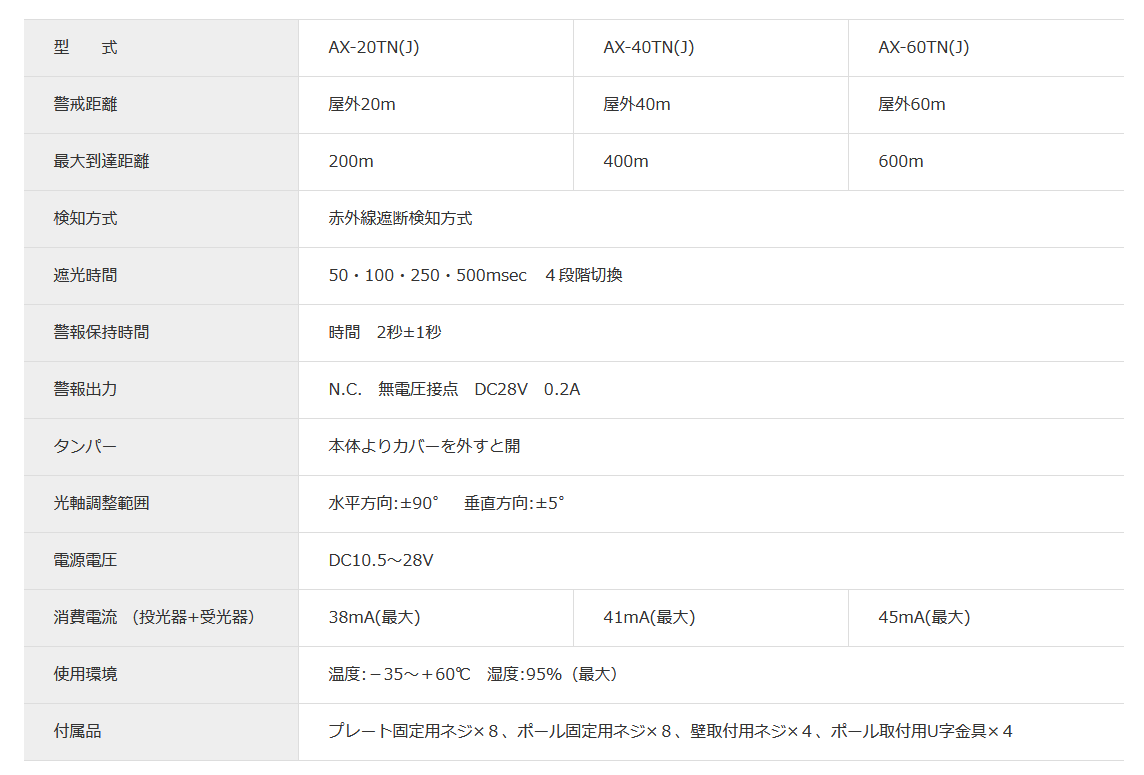Click the 屋外40m value
This screenshot has width=1144, height=775.
637,104
